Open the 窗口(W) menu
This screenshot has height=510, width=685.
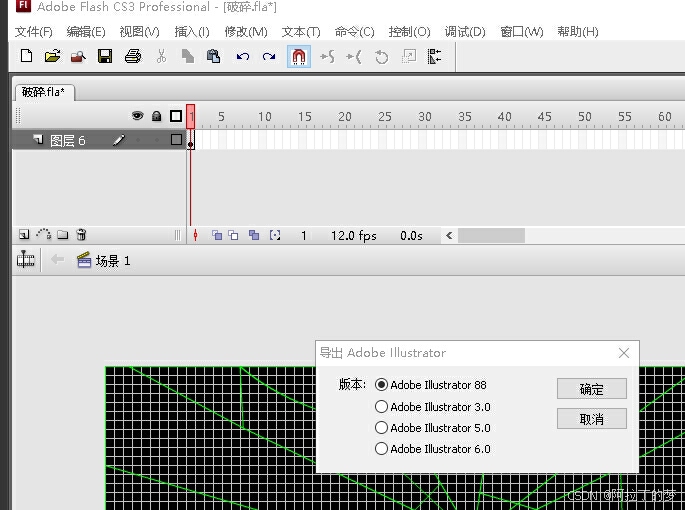point(522,32)
